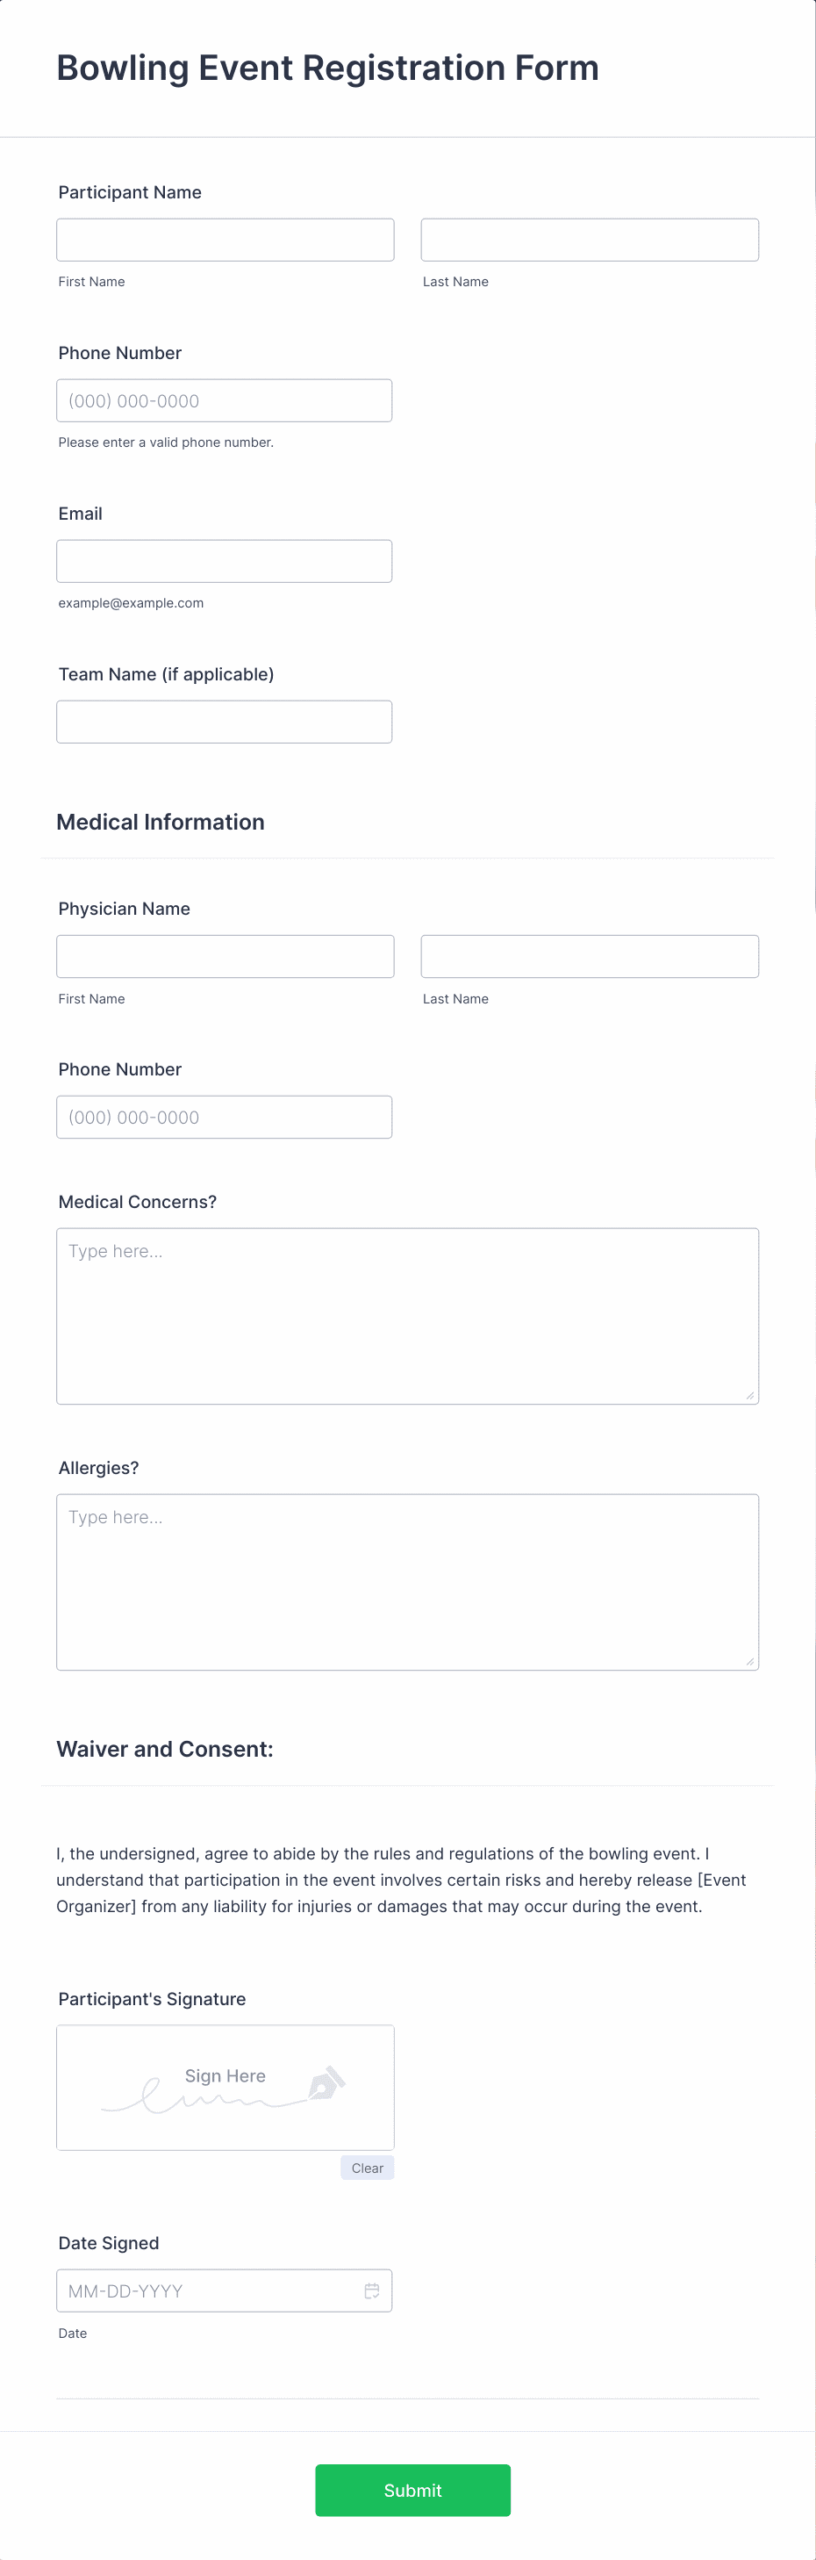Click the Submit button

pyautogui.click(x=412, y=2490)
